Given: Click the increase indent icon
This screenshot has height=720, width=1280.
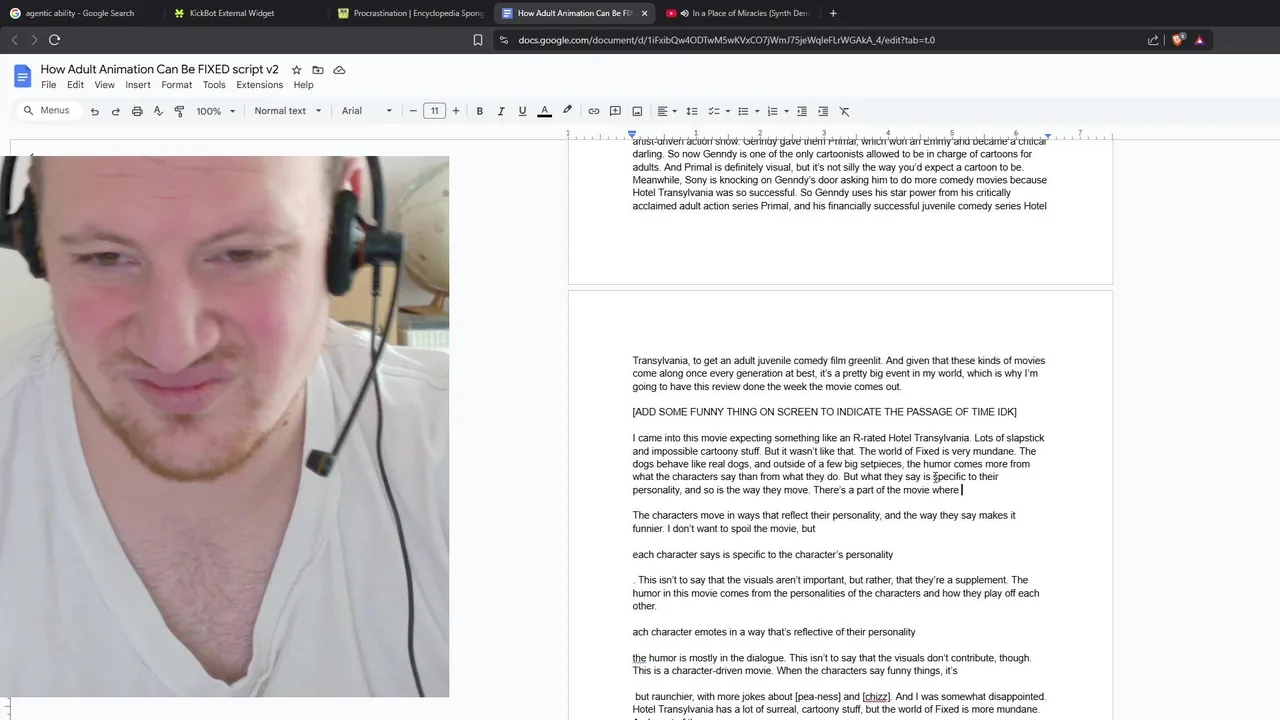Looking at the screenshot, I should pyautogui.click(x=823, y=111).
